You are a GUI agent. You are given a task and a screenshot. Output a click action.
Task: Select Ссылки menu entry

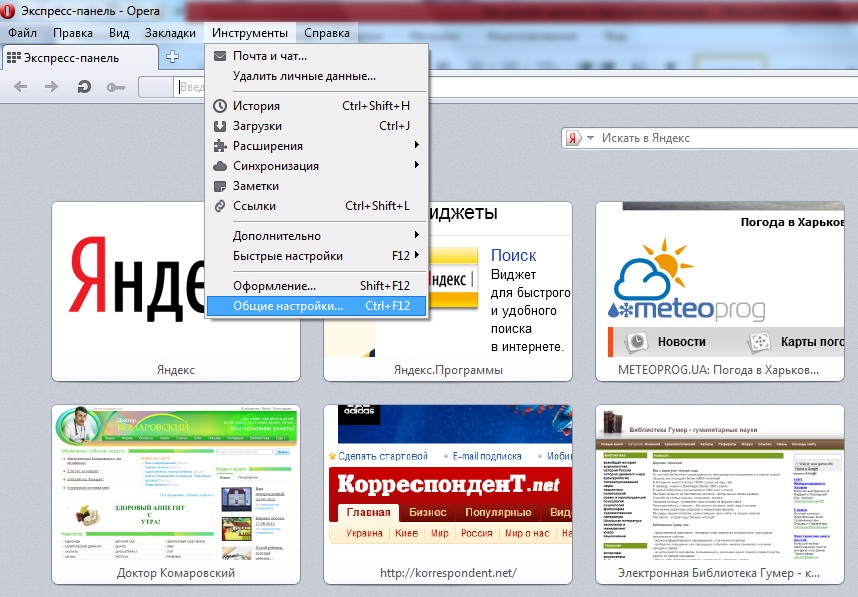click(316, 206)
